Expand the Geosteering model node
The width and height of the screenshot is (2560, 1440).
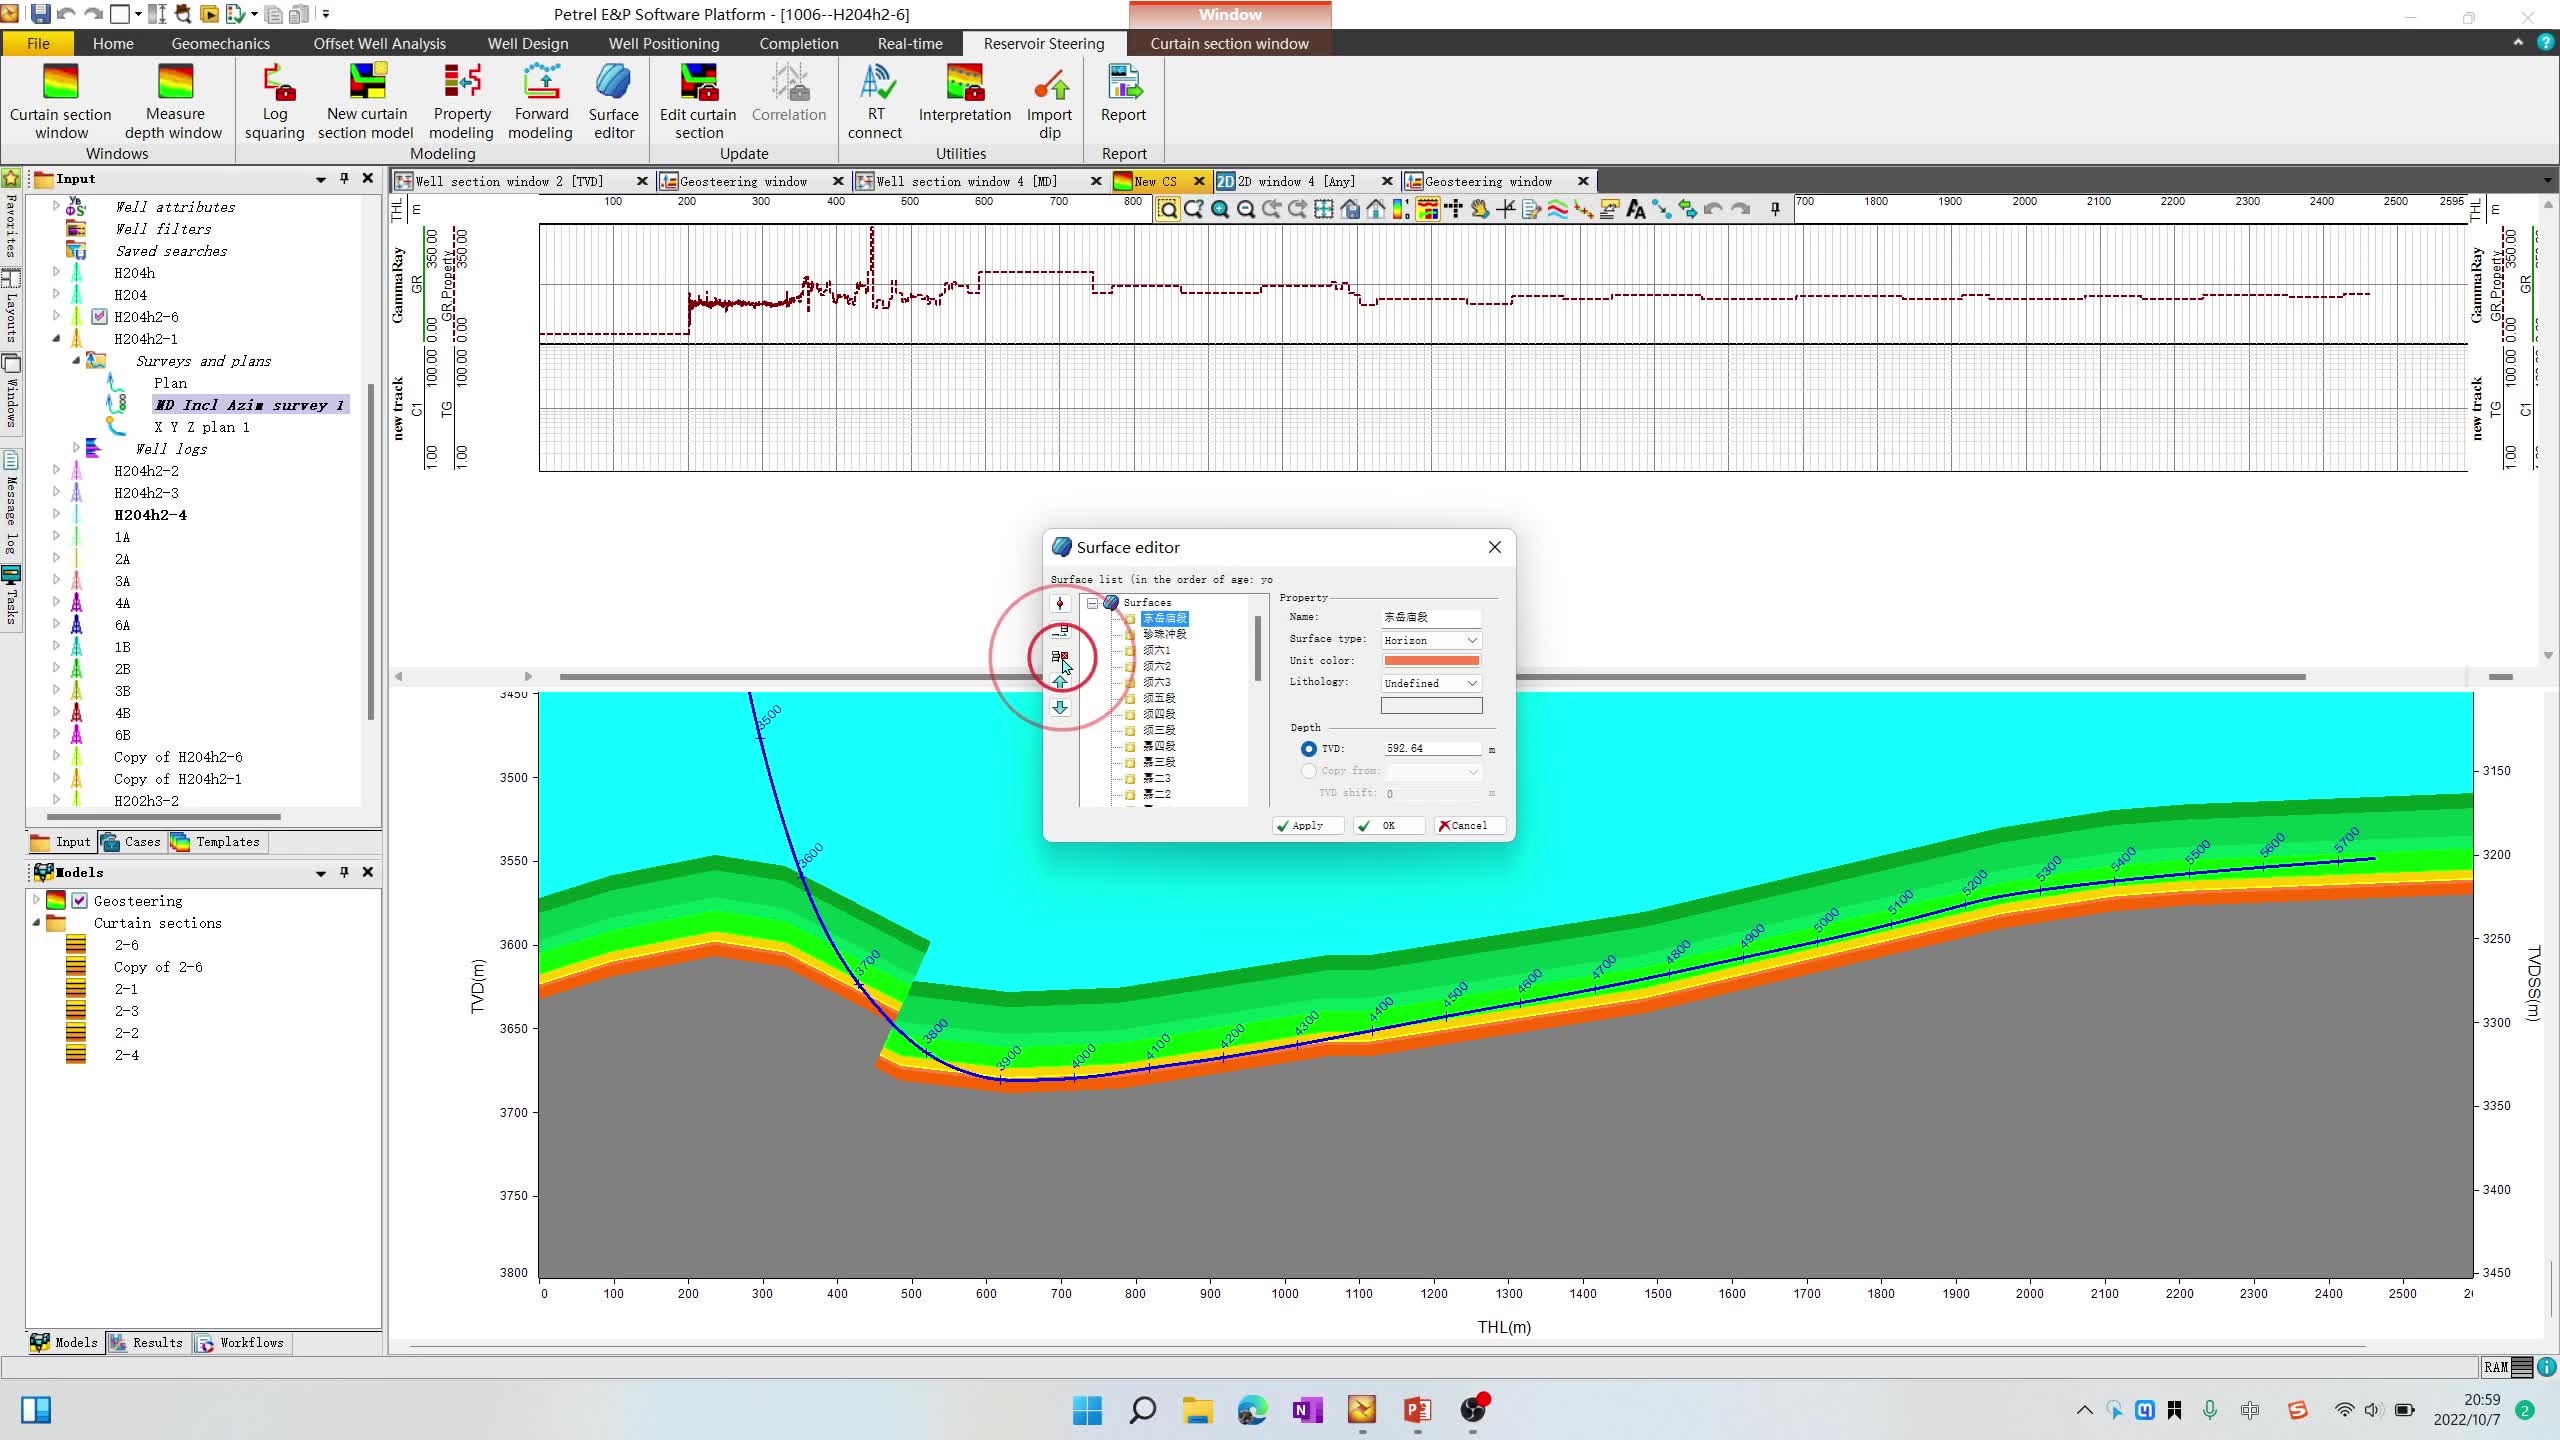[37, 900]
